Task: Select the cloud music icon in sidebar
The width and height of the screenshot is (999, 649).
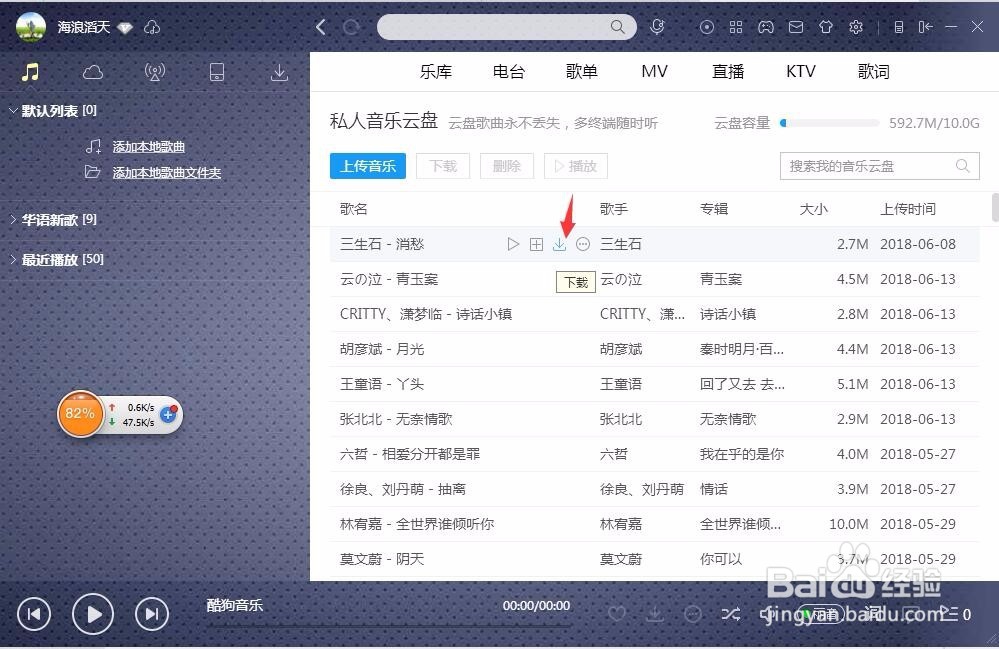Action: (x=92, y=72)
